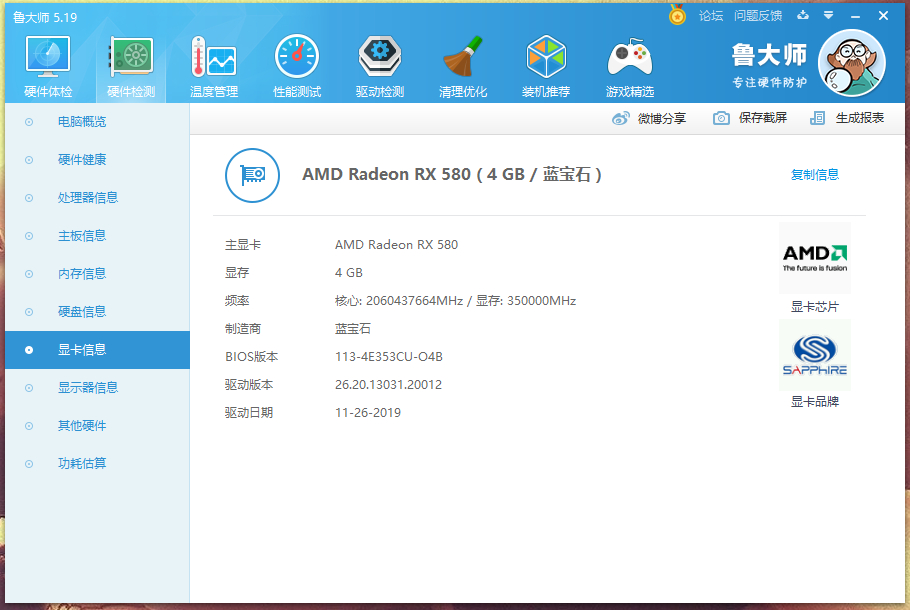The image size is (910, 610).
Task: Click the heading AMD Radeon RX 580 ( 4 GB / 蓝宝石 )
Action: point(452,175)
